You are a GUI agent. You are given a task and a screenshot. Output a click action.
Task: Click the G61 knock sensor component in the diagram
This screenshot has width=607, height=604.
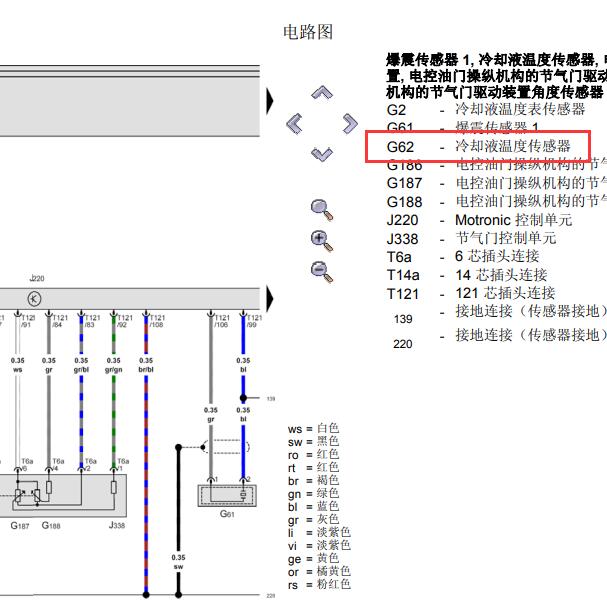pos(227,496)
